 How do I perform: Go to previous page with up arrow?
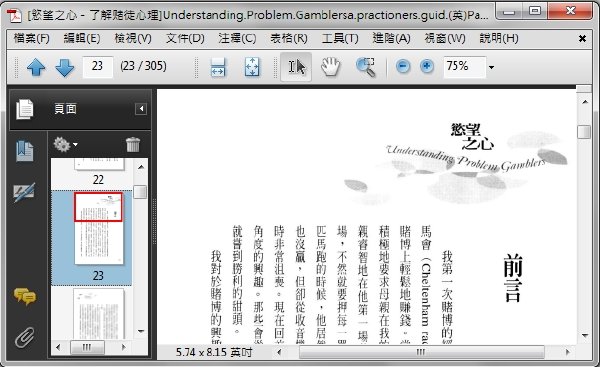(x=36, y=67)
